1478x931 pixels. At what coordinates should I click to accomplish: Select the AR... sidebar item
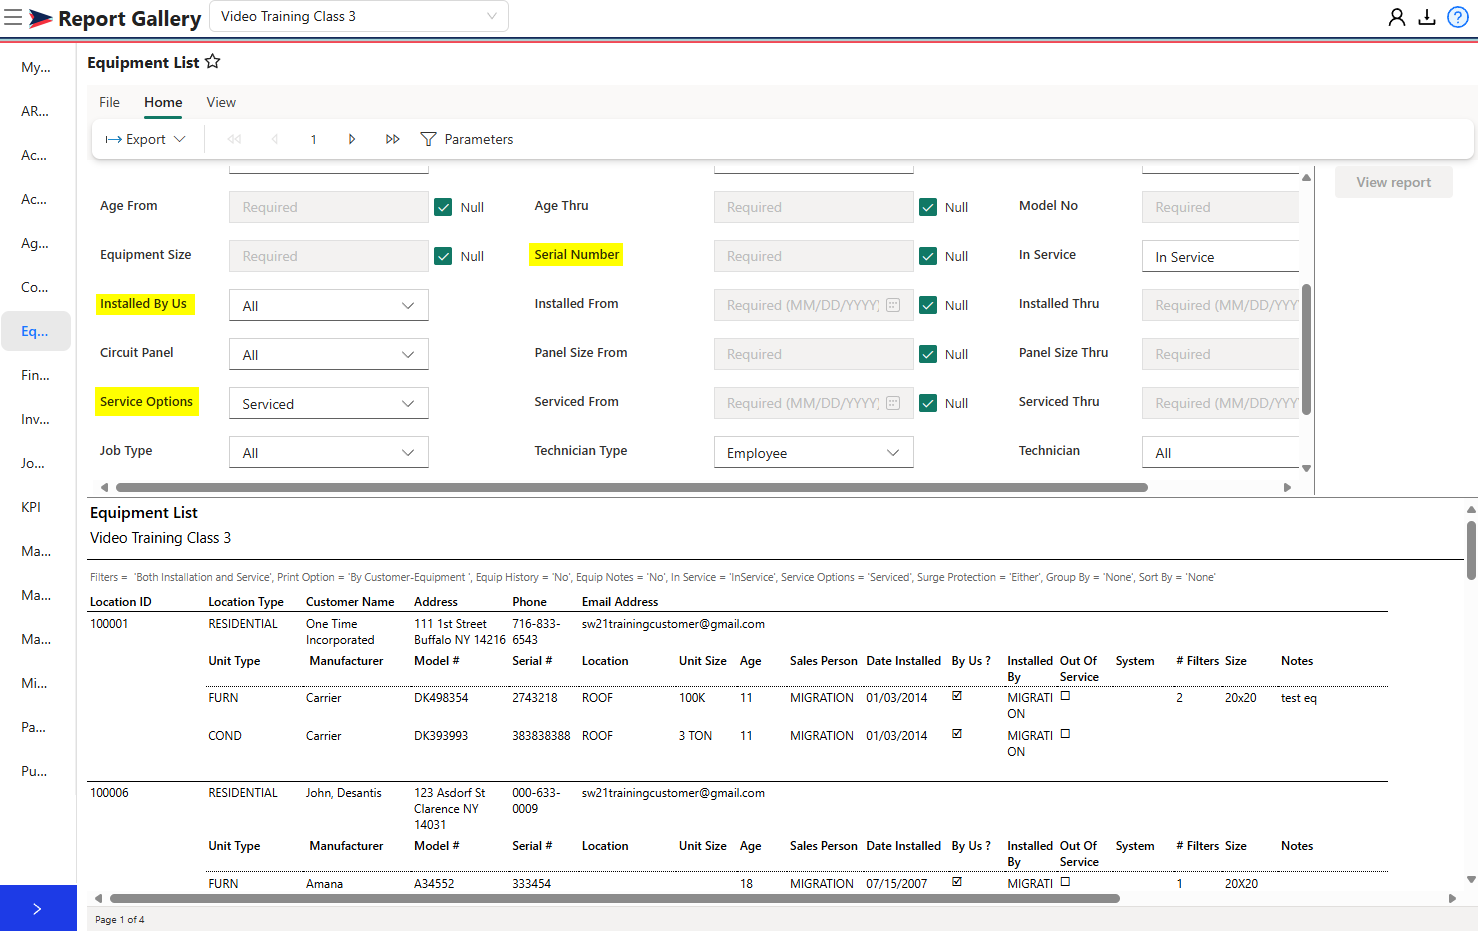click(x=36, y=111)
